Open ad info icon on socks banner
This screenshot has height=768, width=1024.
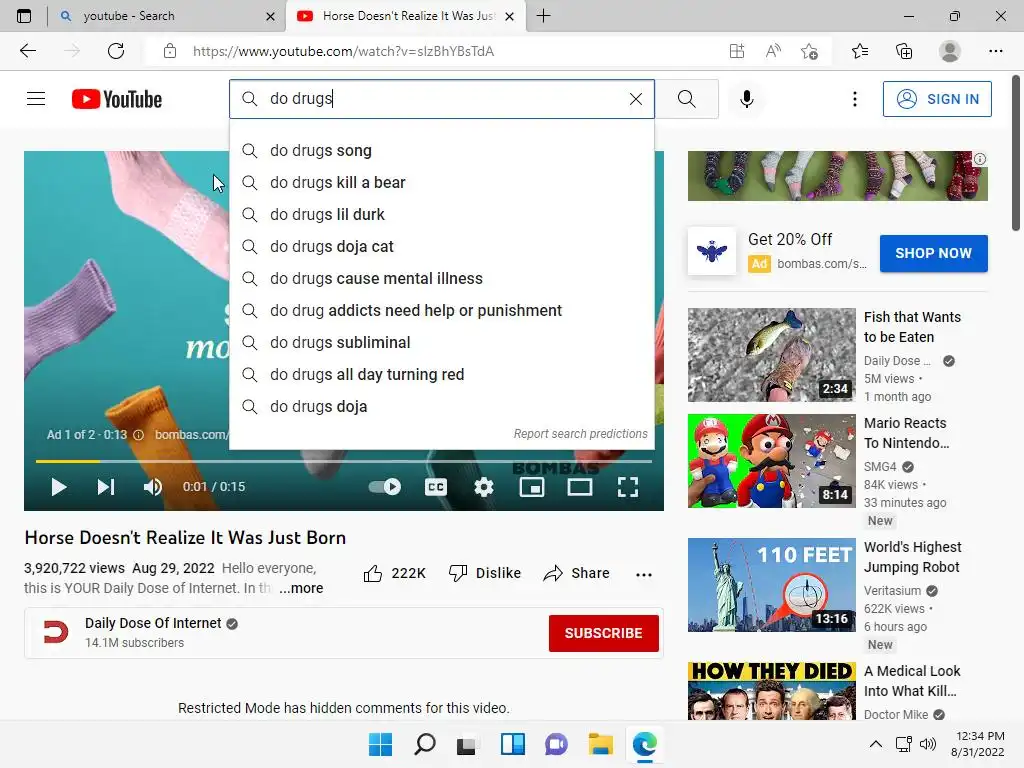(980, 159)
